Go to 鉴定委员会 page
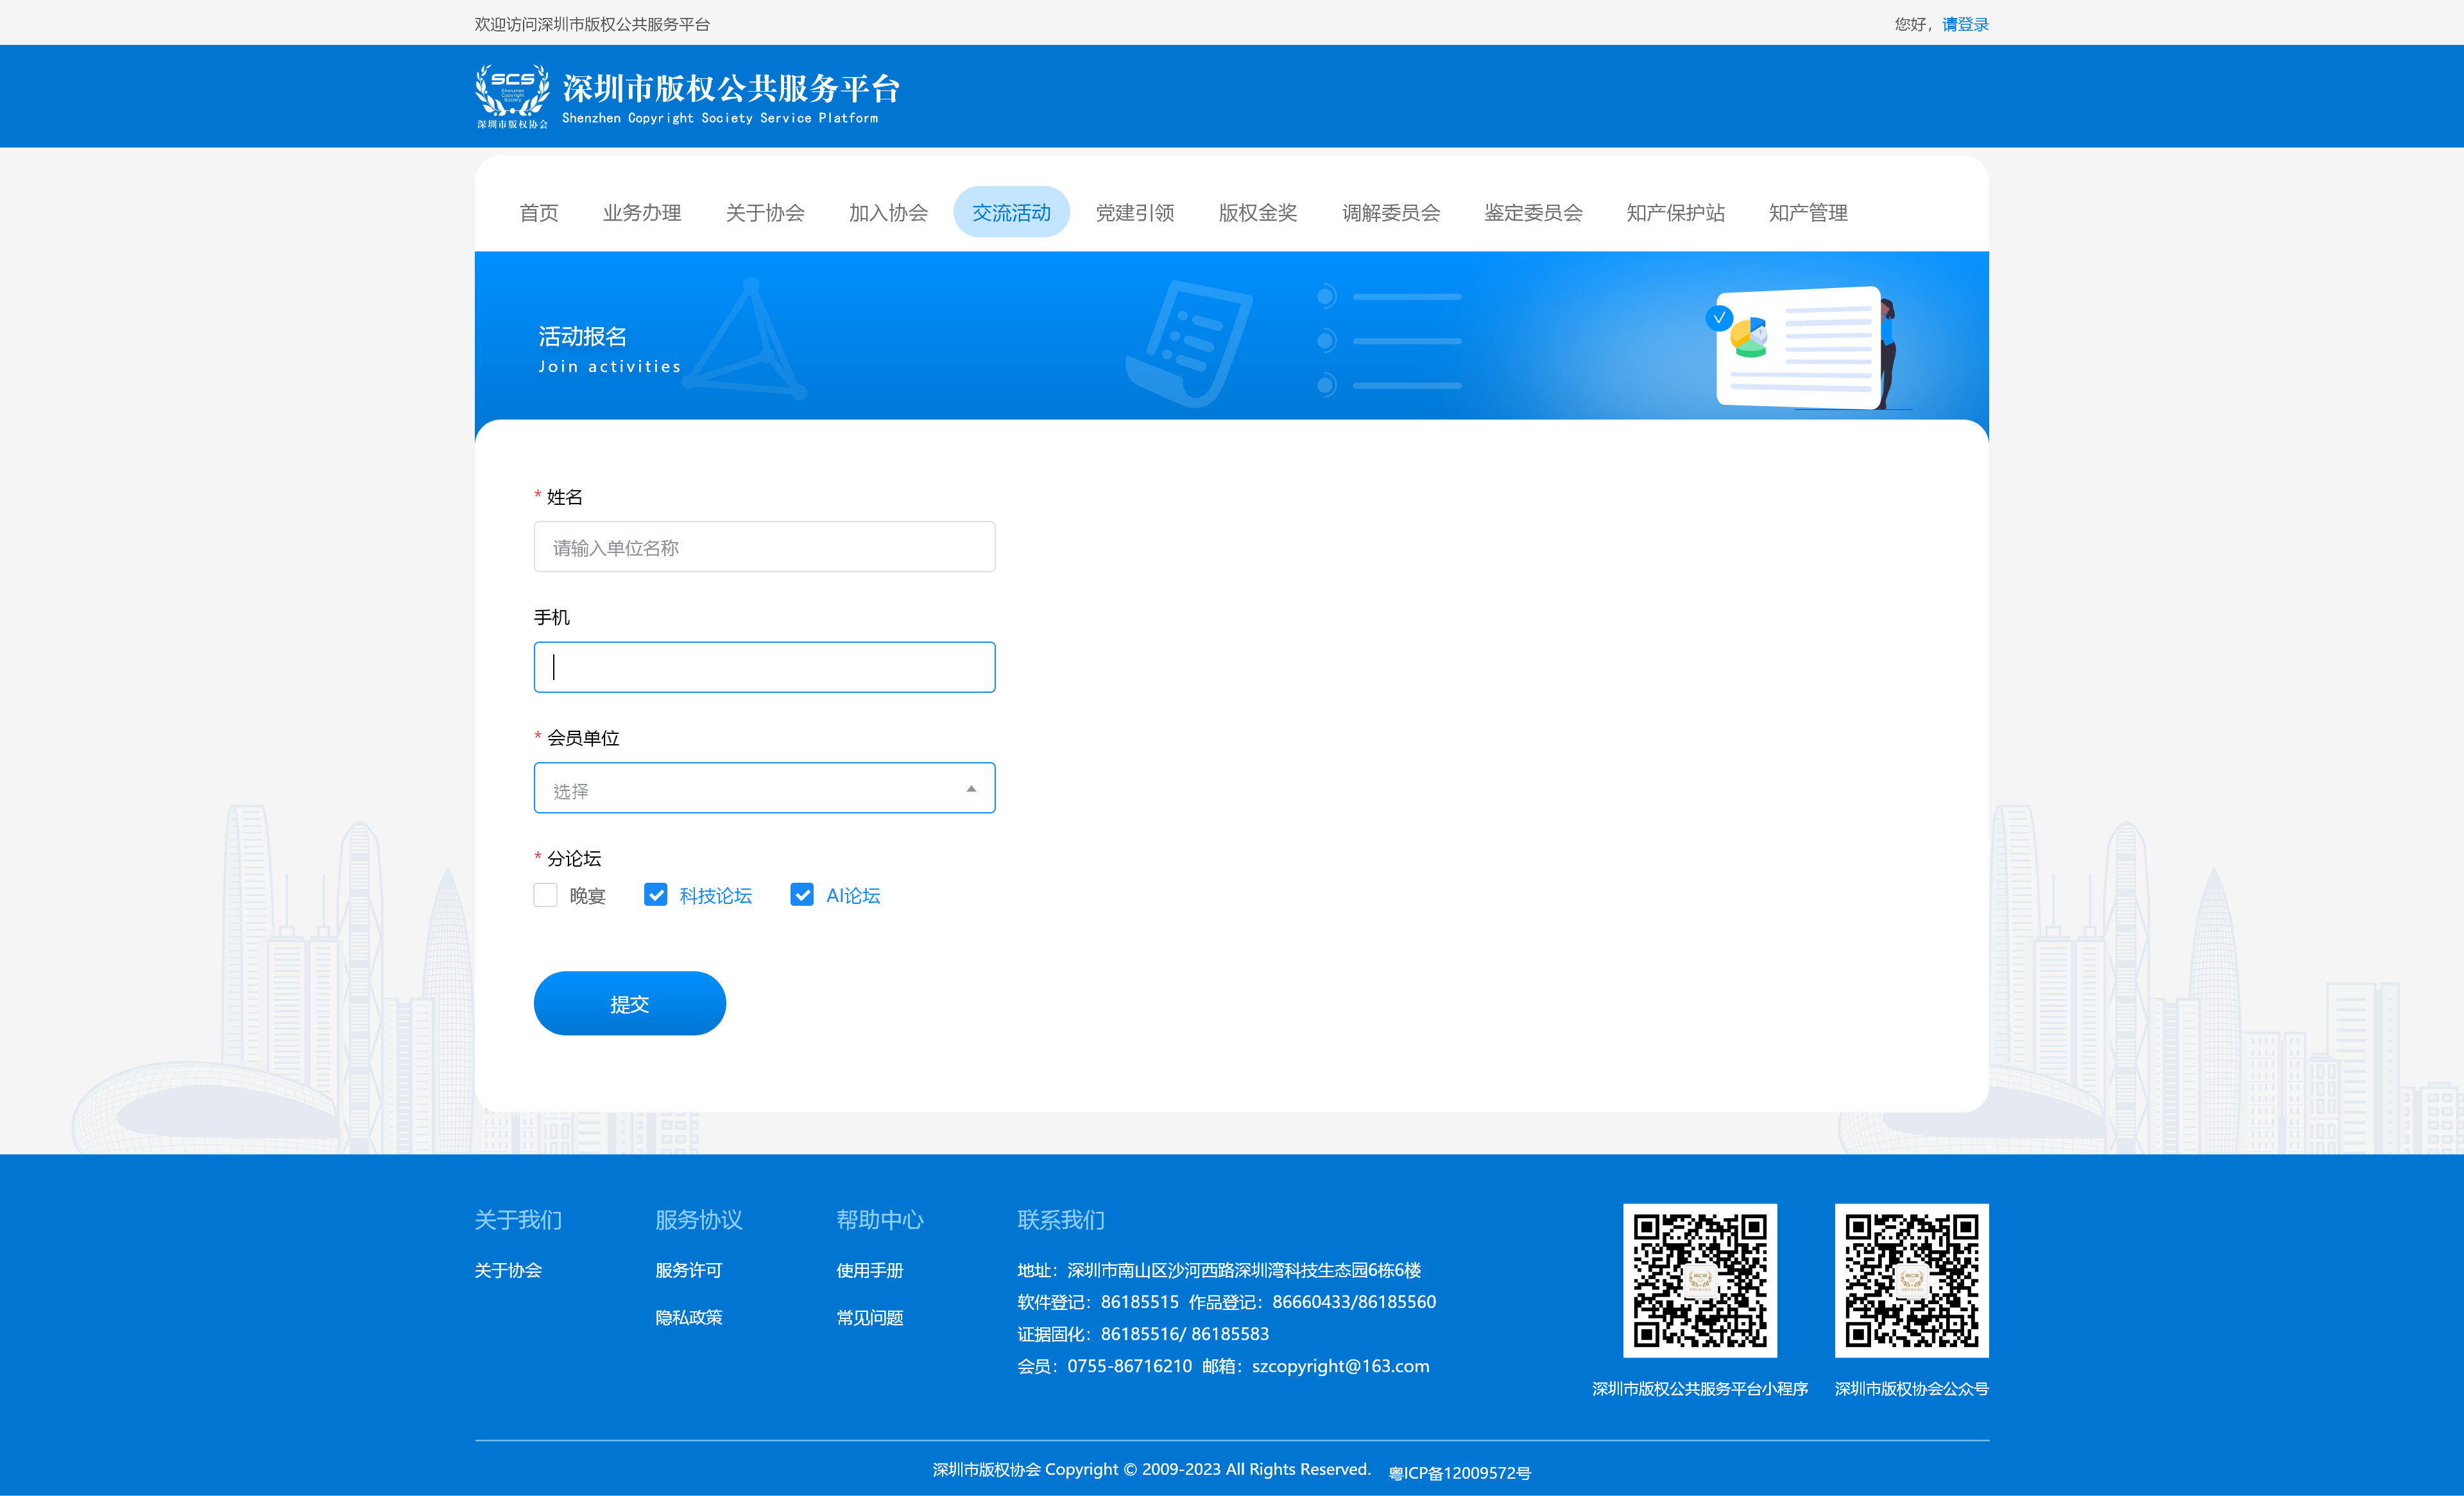2464x1496 pixels. 1533,212
